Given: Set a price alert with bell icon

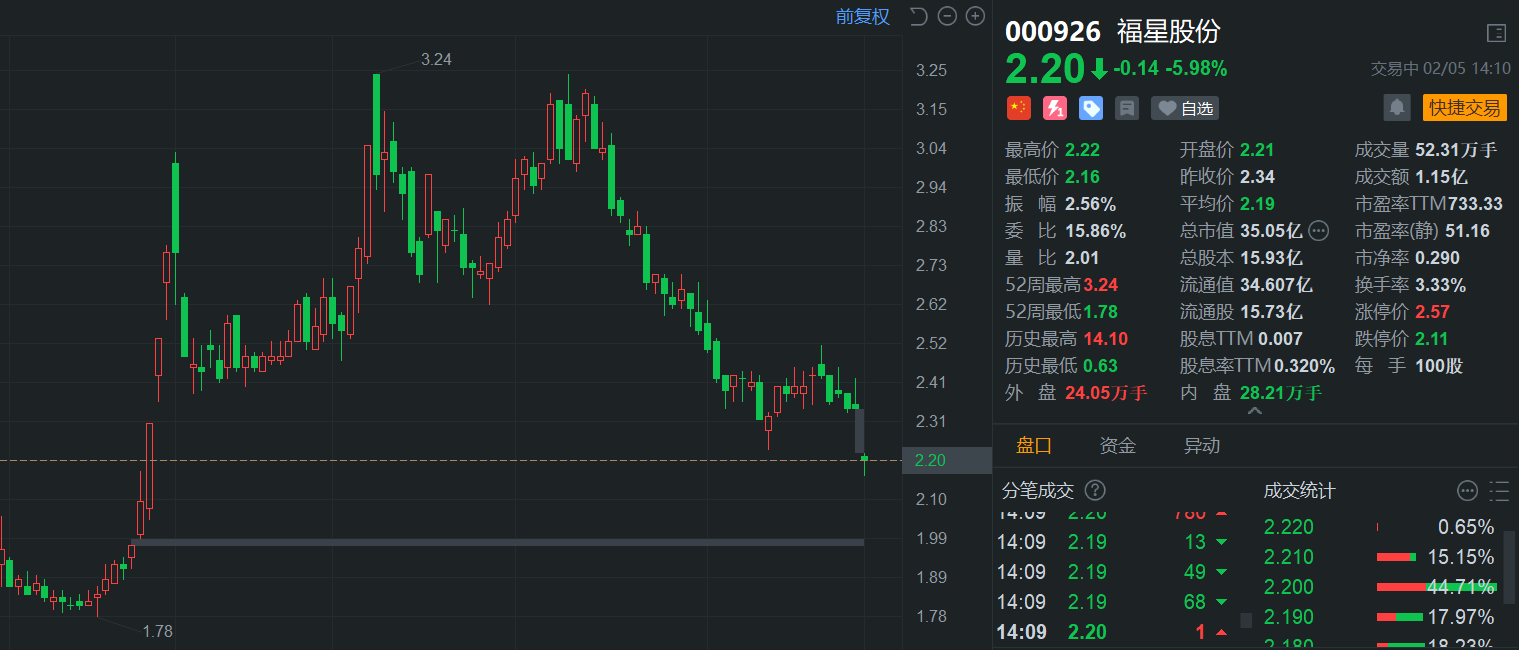Looking at the screenshot, I should (1397, 107).
